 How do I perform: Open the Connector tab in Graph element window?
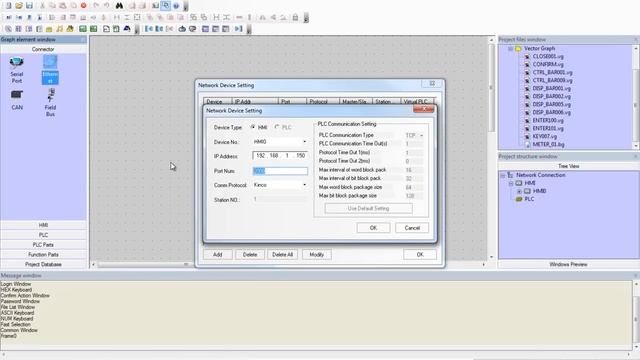click(x=43, y=49)
